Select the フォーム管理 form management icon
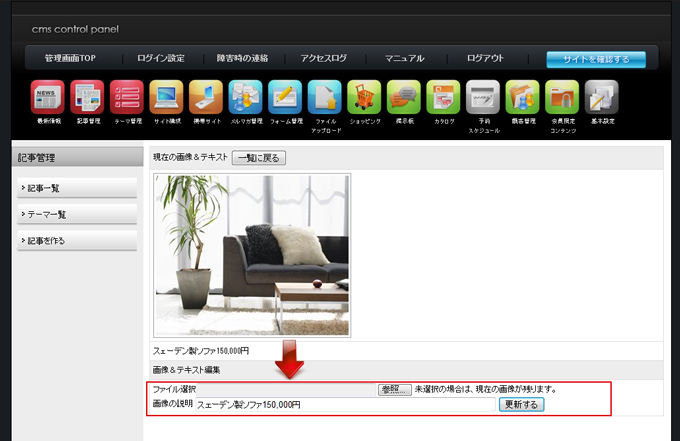 point(285,97)
